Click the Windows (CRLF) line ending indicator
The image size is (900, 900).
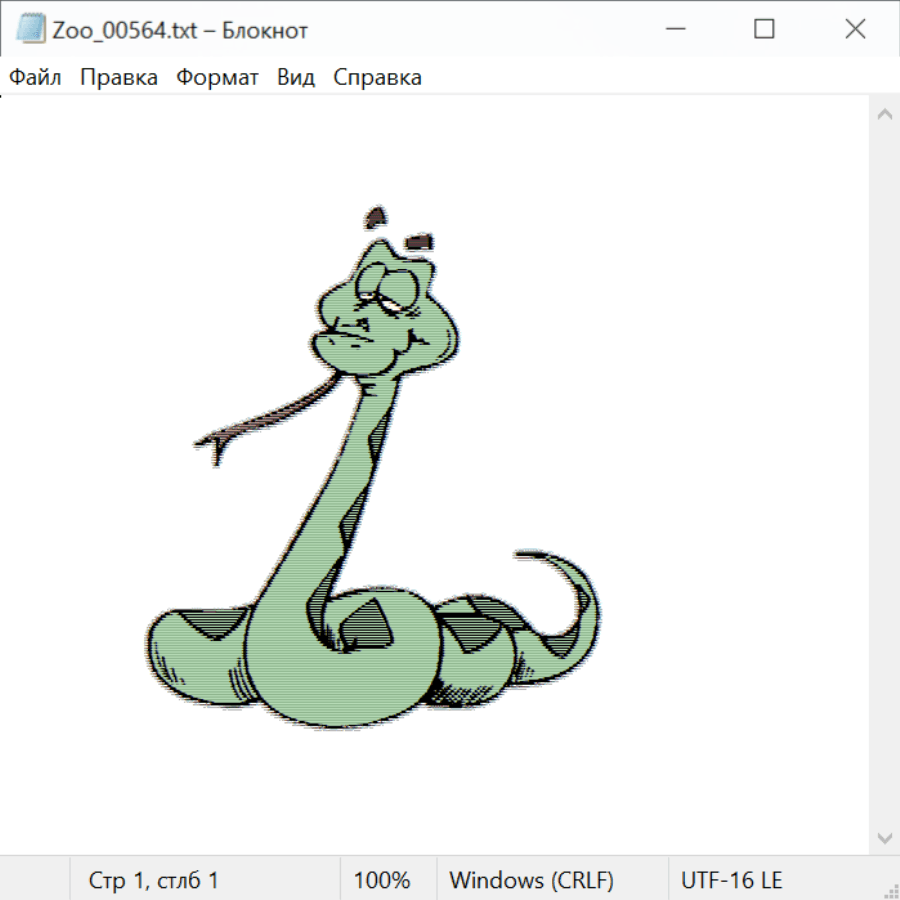coord(531,881)
